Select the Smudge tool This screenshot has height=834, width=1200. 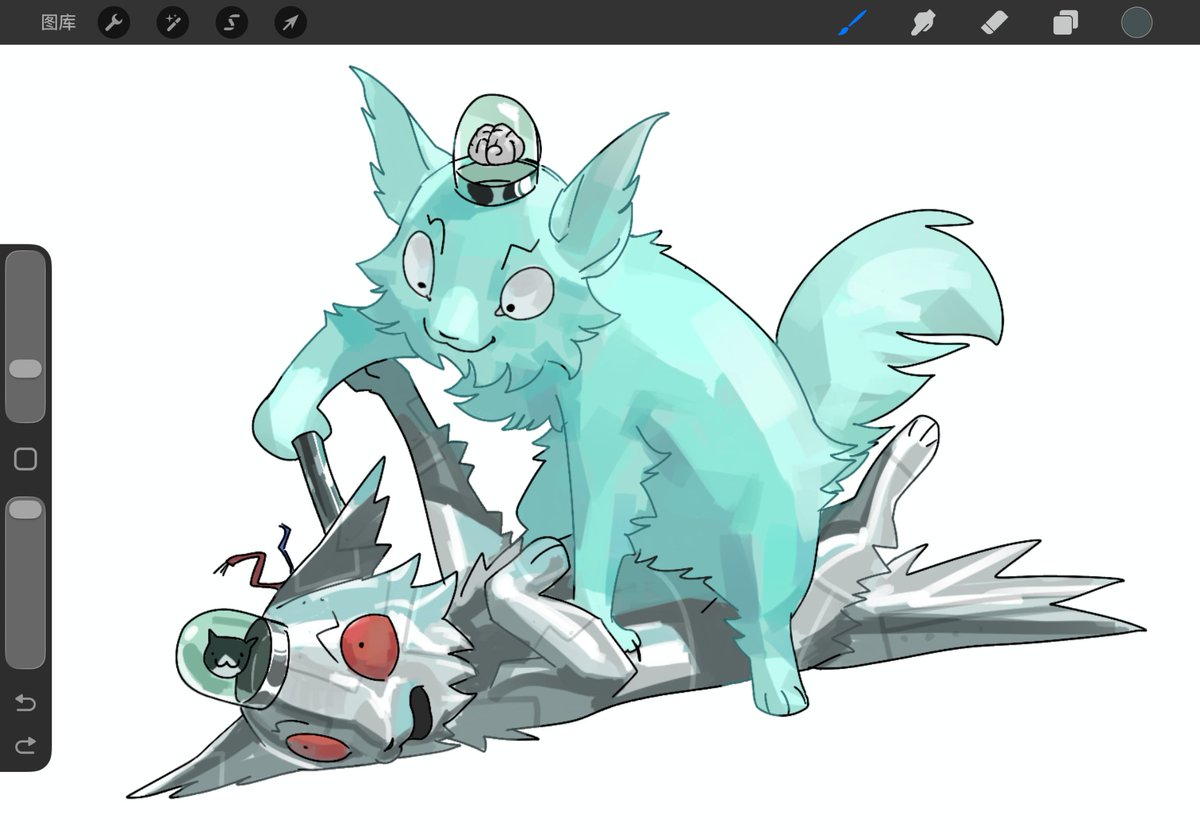tap(923, 22)
